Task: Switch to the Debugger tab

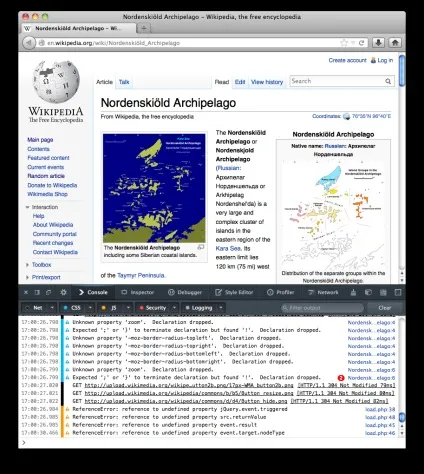Action: point(185,292)
